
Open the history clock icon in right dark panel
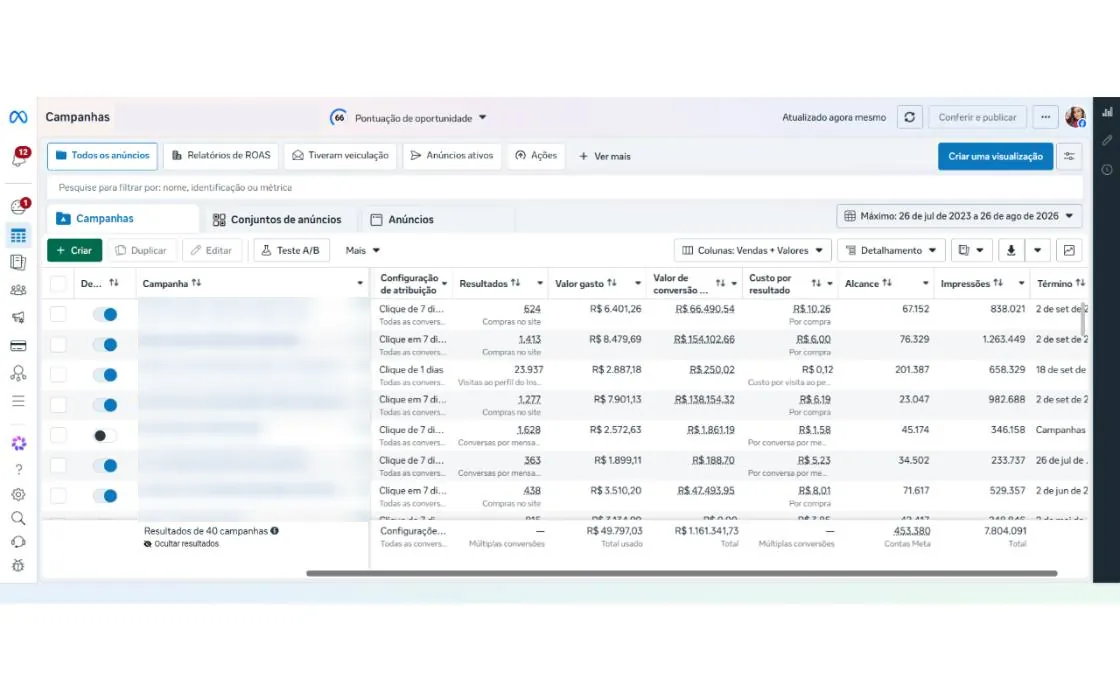1107,170
